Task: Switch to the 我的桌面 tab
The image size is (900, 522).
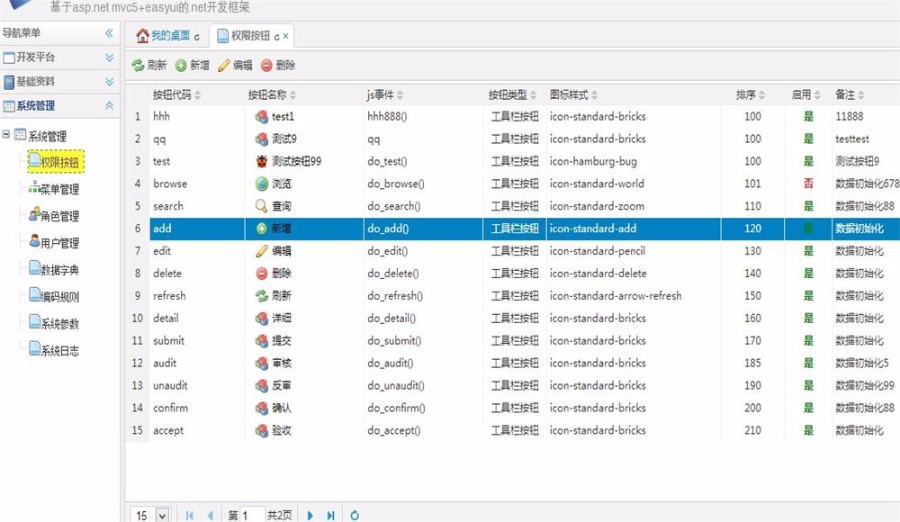Action: pyautogui.click(x=168, y=36)
